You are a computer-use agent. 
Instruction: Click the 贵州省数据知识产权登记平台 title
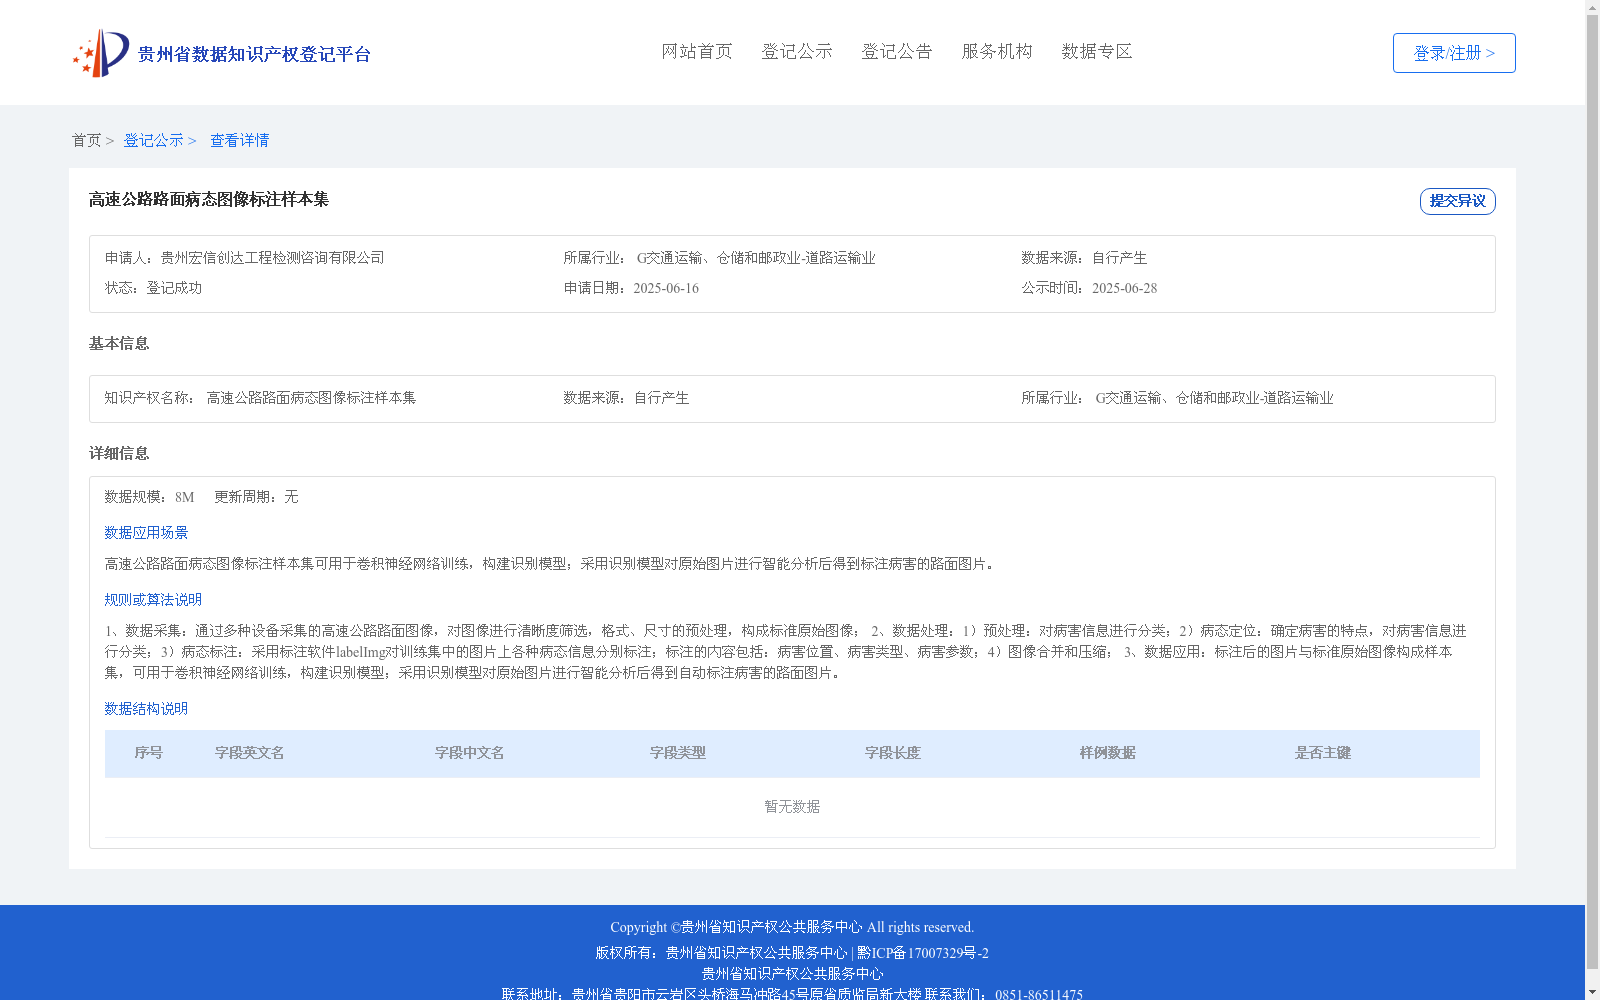pos(254,54)
